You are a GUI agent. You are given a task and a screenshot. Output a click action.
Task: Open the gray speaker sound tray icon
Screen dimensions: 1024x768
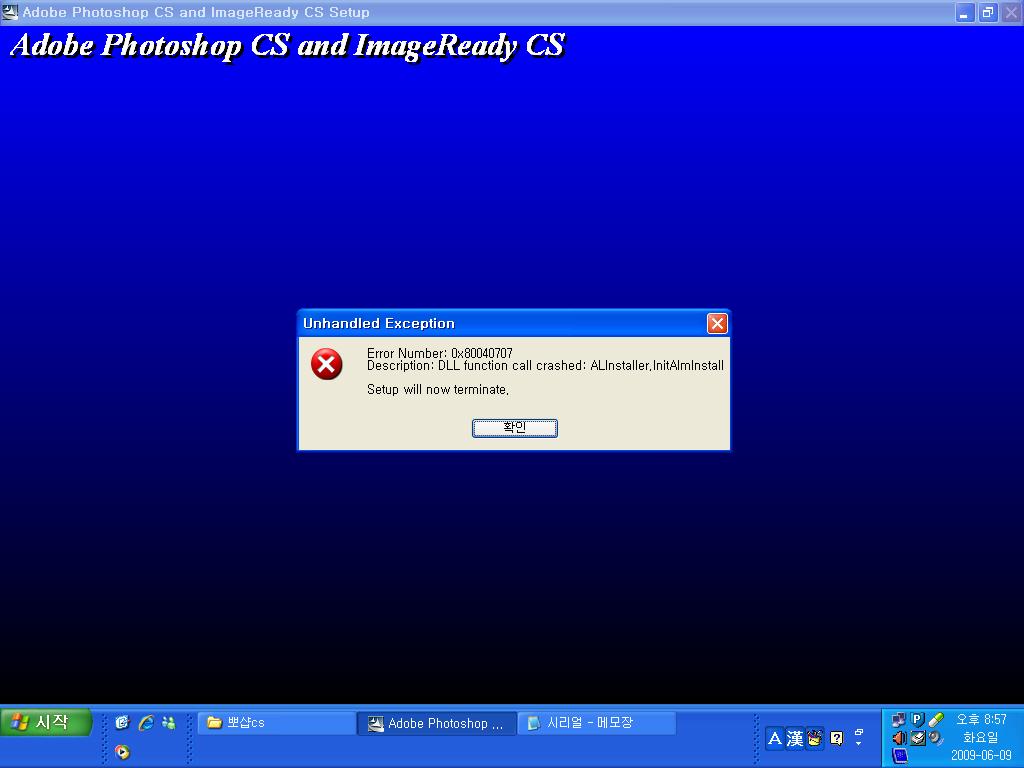[936, 738]
